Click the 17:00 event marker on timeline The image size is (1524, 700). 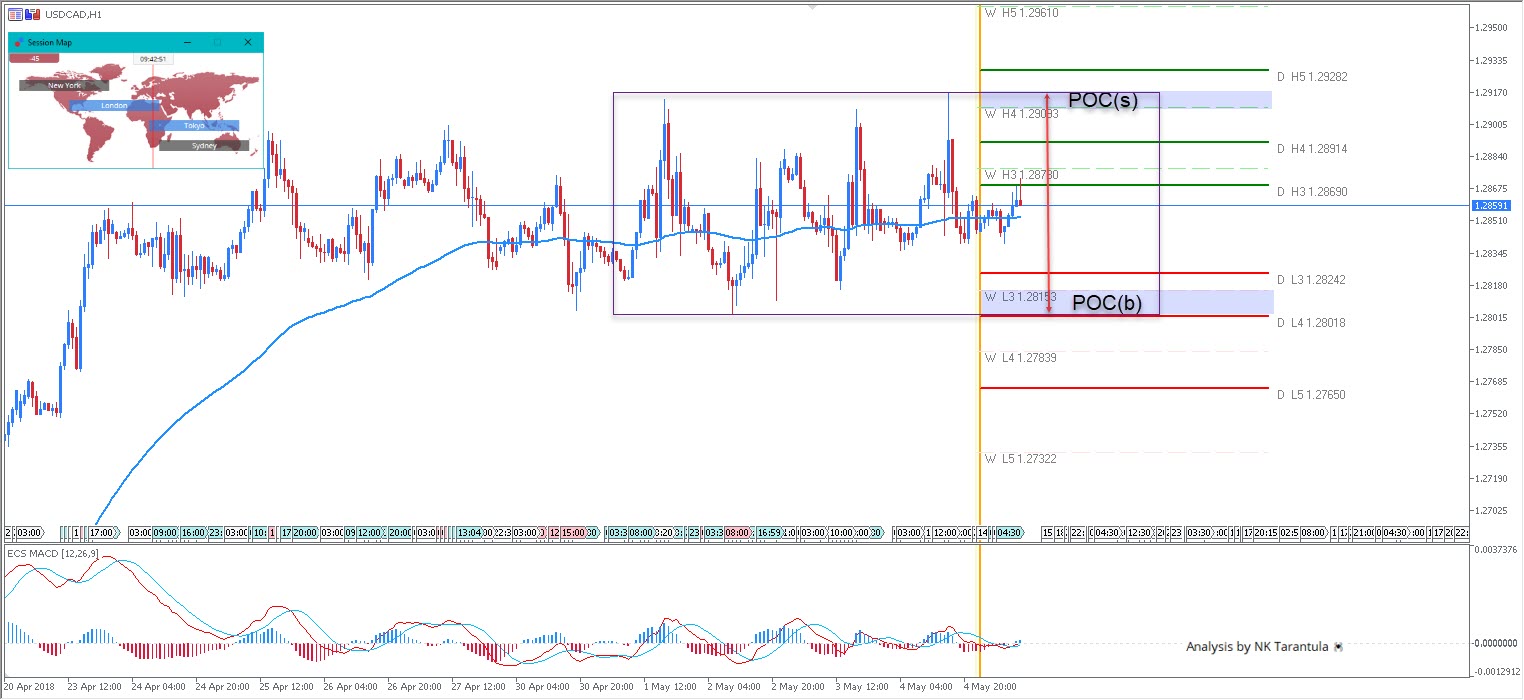(x=101, y=532)
